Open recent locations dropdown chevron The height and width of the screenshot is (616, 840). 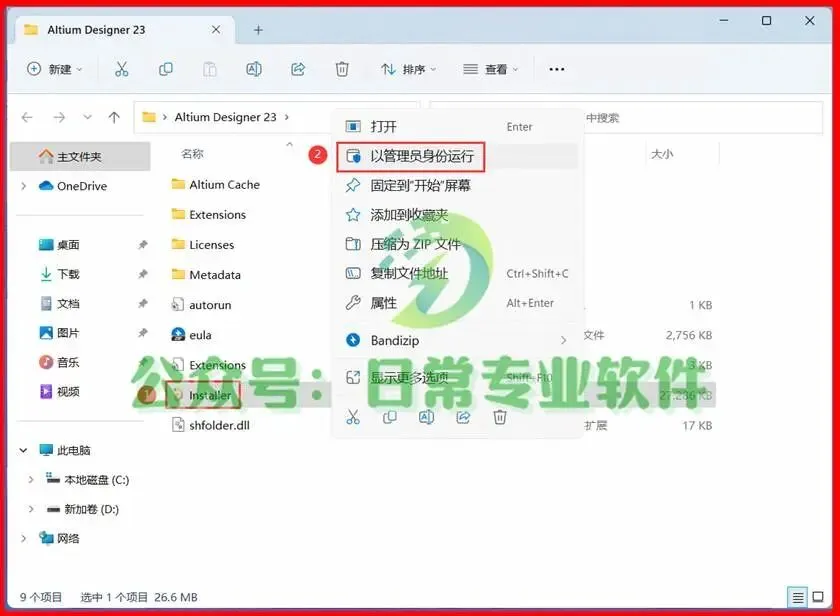[x=87, y=117]
